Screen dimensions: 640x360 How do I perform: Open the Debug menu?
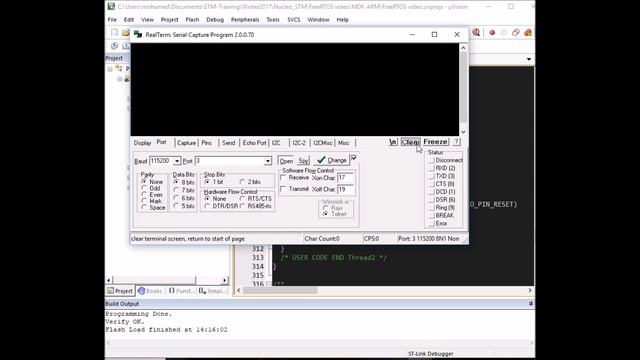point(215,20)
